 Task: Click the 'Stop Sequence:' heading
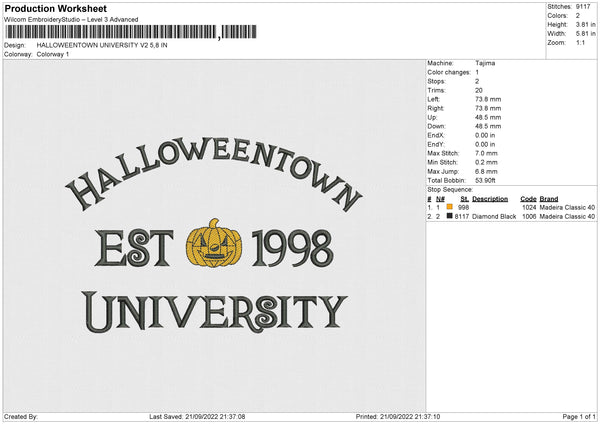(x=450, y=190)
